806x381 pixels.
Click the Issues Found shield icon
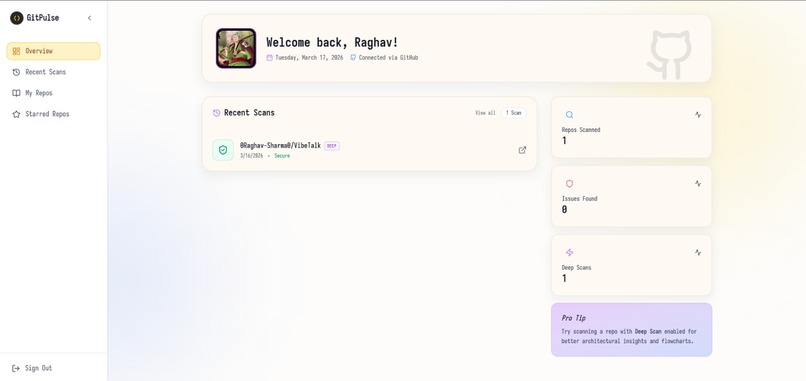pos(570,184)
